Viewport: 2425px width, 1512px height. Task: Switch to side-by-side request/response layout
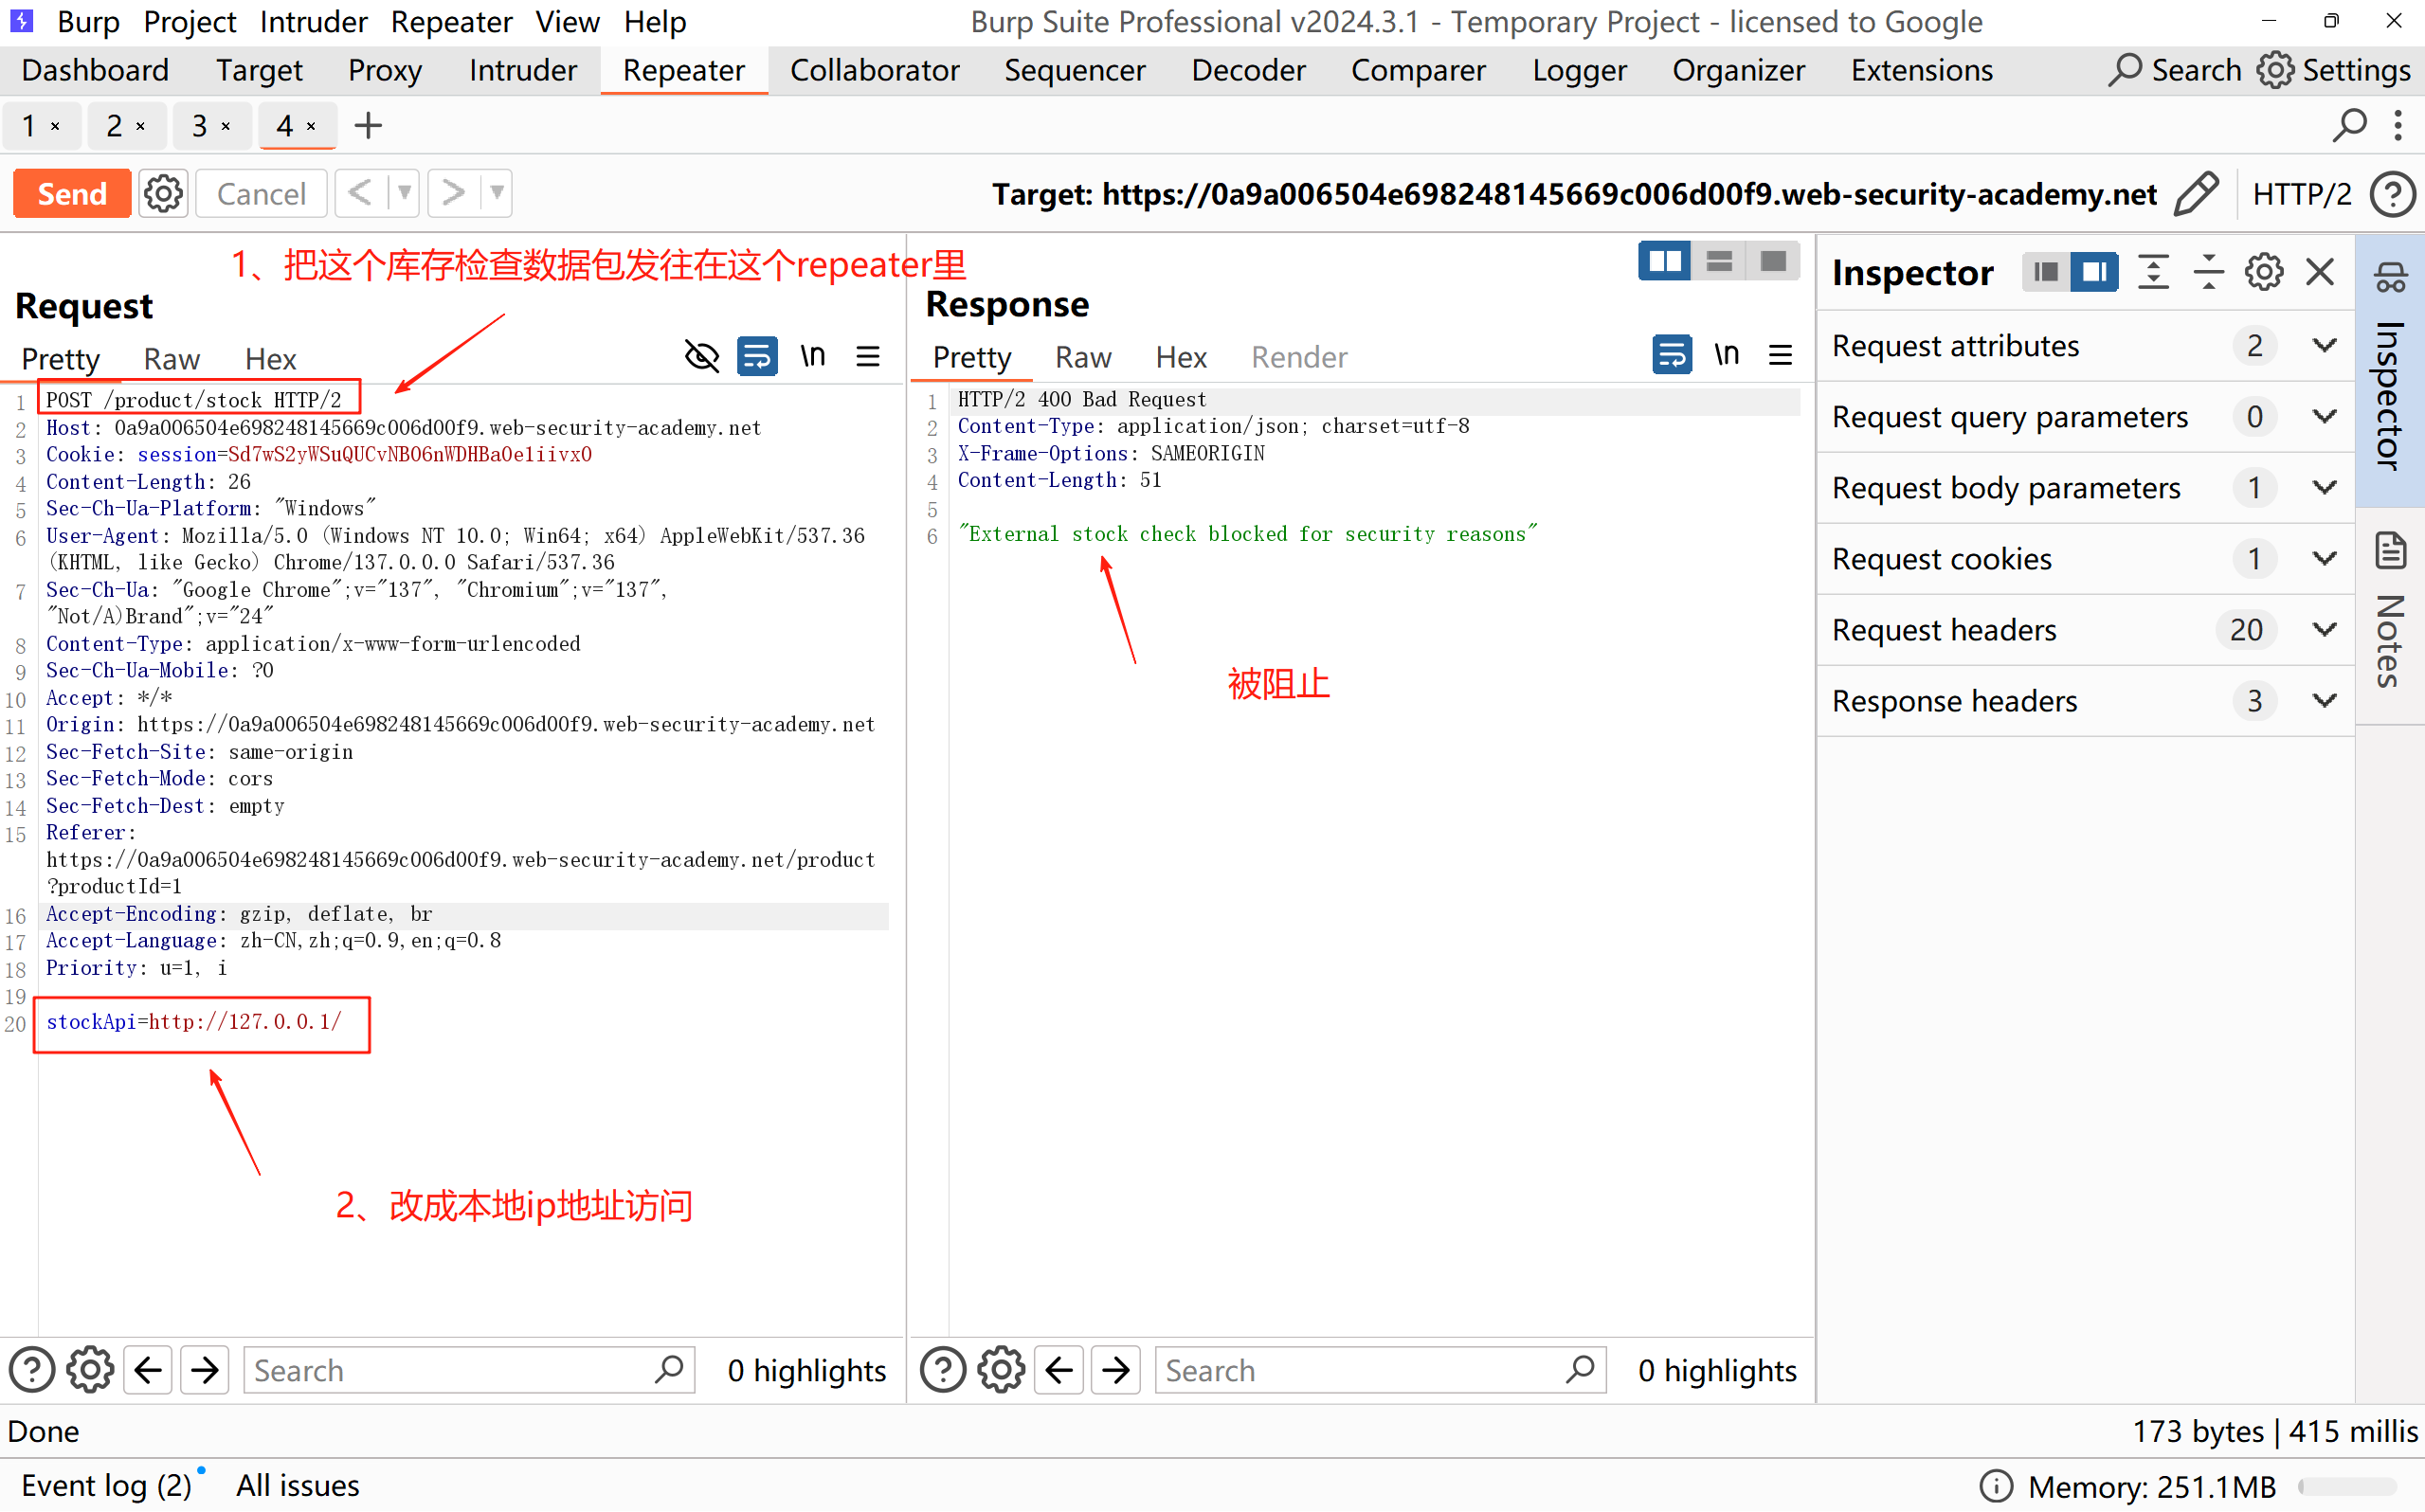(1664, 262)
